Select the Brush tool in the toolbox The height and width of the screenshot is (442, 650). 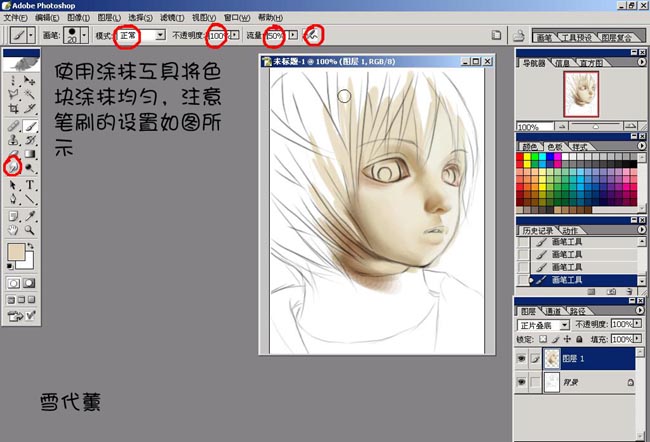click(x=30, y=127)
